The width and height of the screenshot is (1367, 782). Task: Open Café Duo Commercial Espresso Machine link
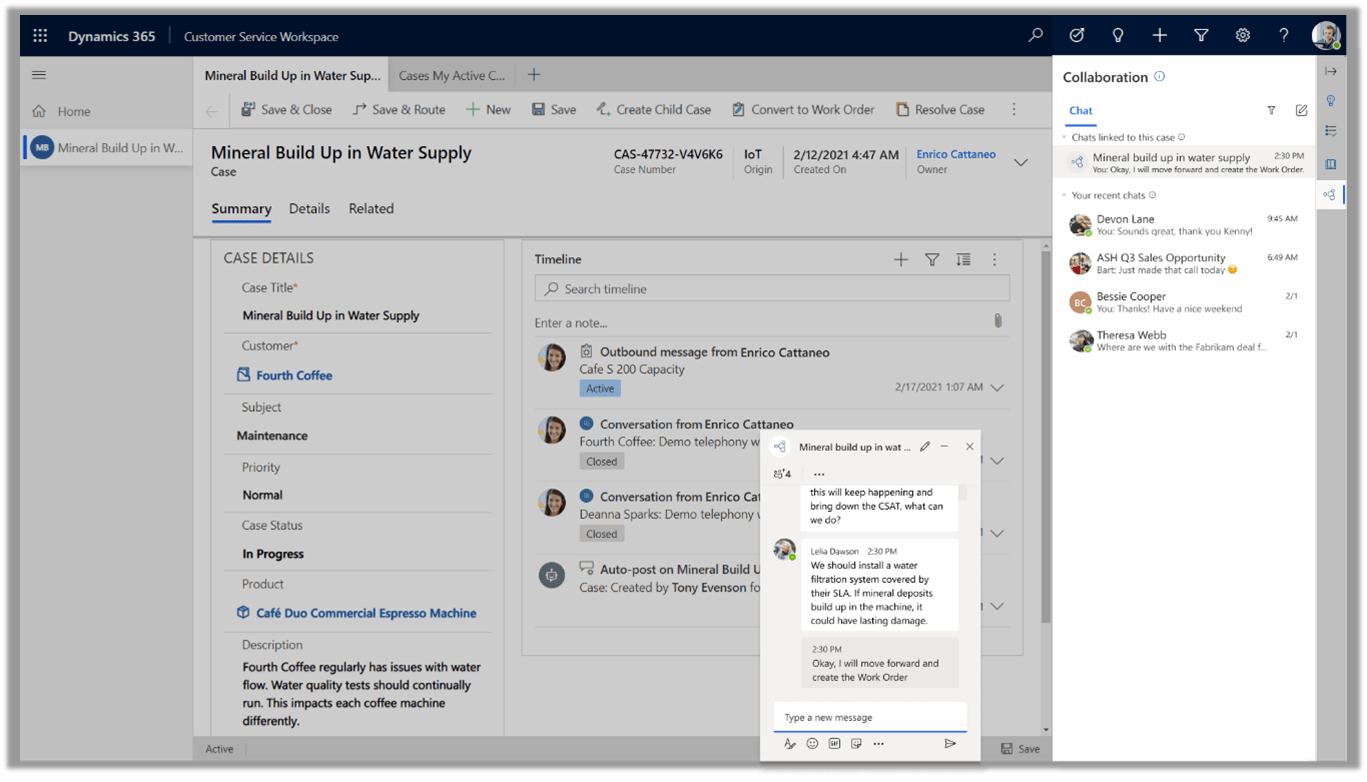point(366,614)
